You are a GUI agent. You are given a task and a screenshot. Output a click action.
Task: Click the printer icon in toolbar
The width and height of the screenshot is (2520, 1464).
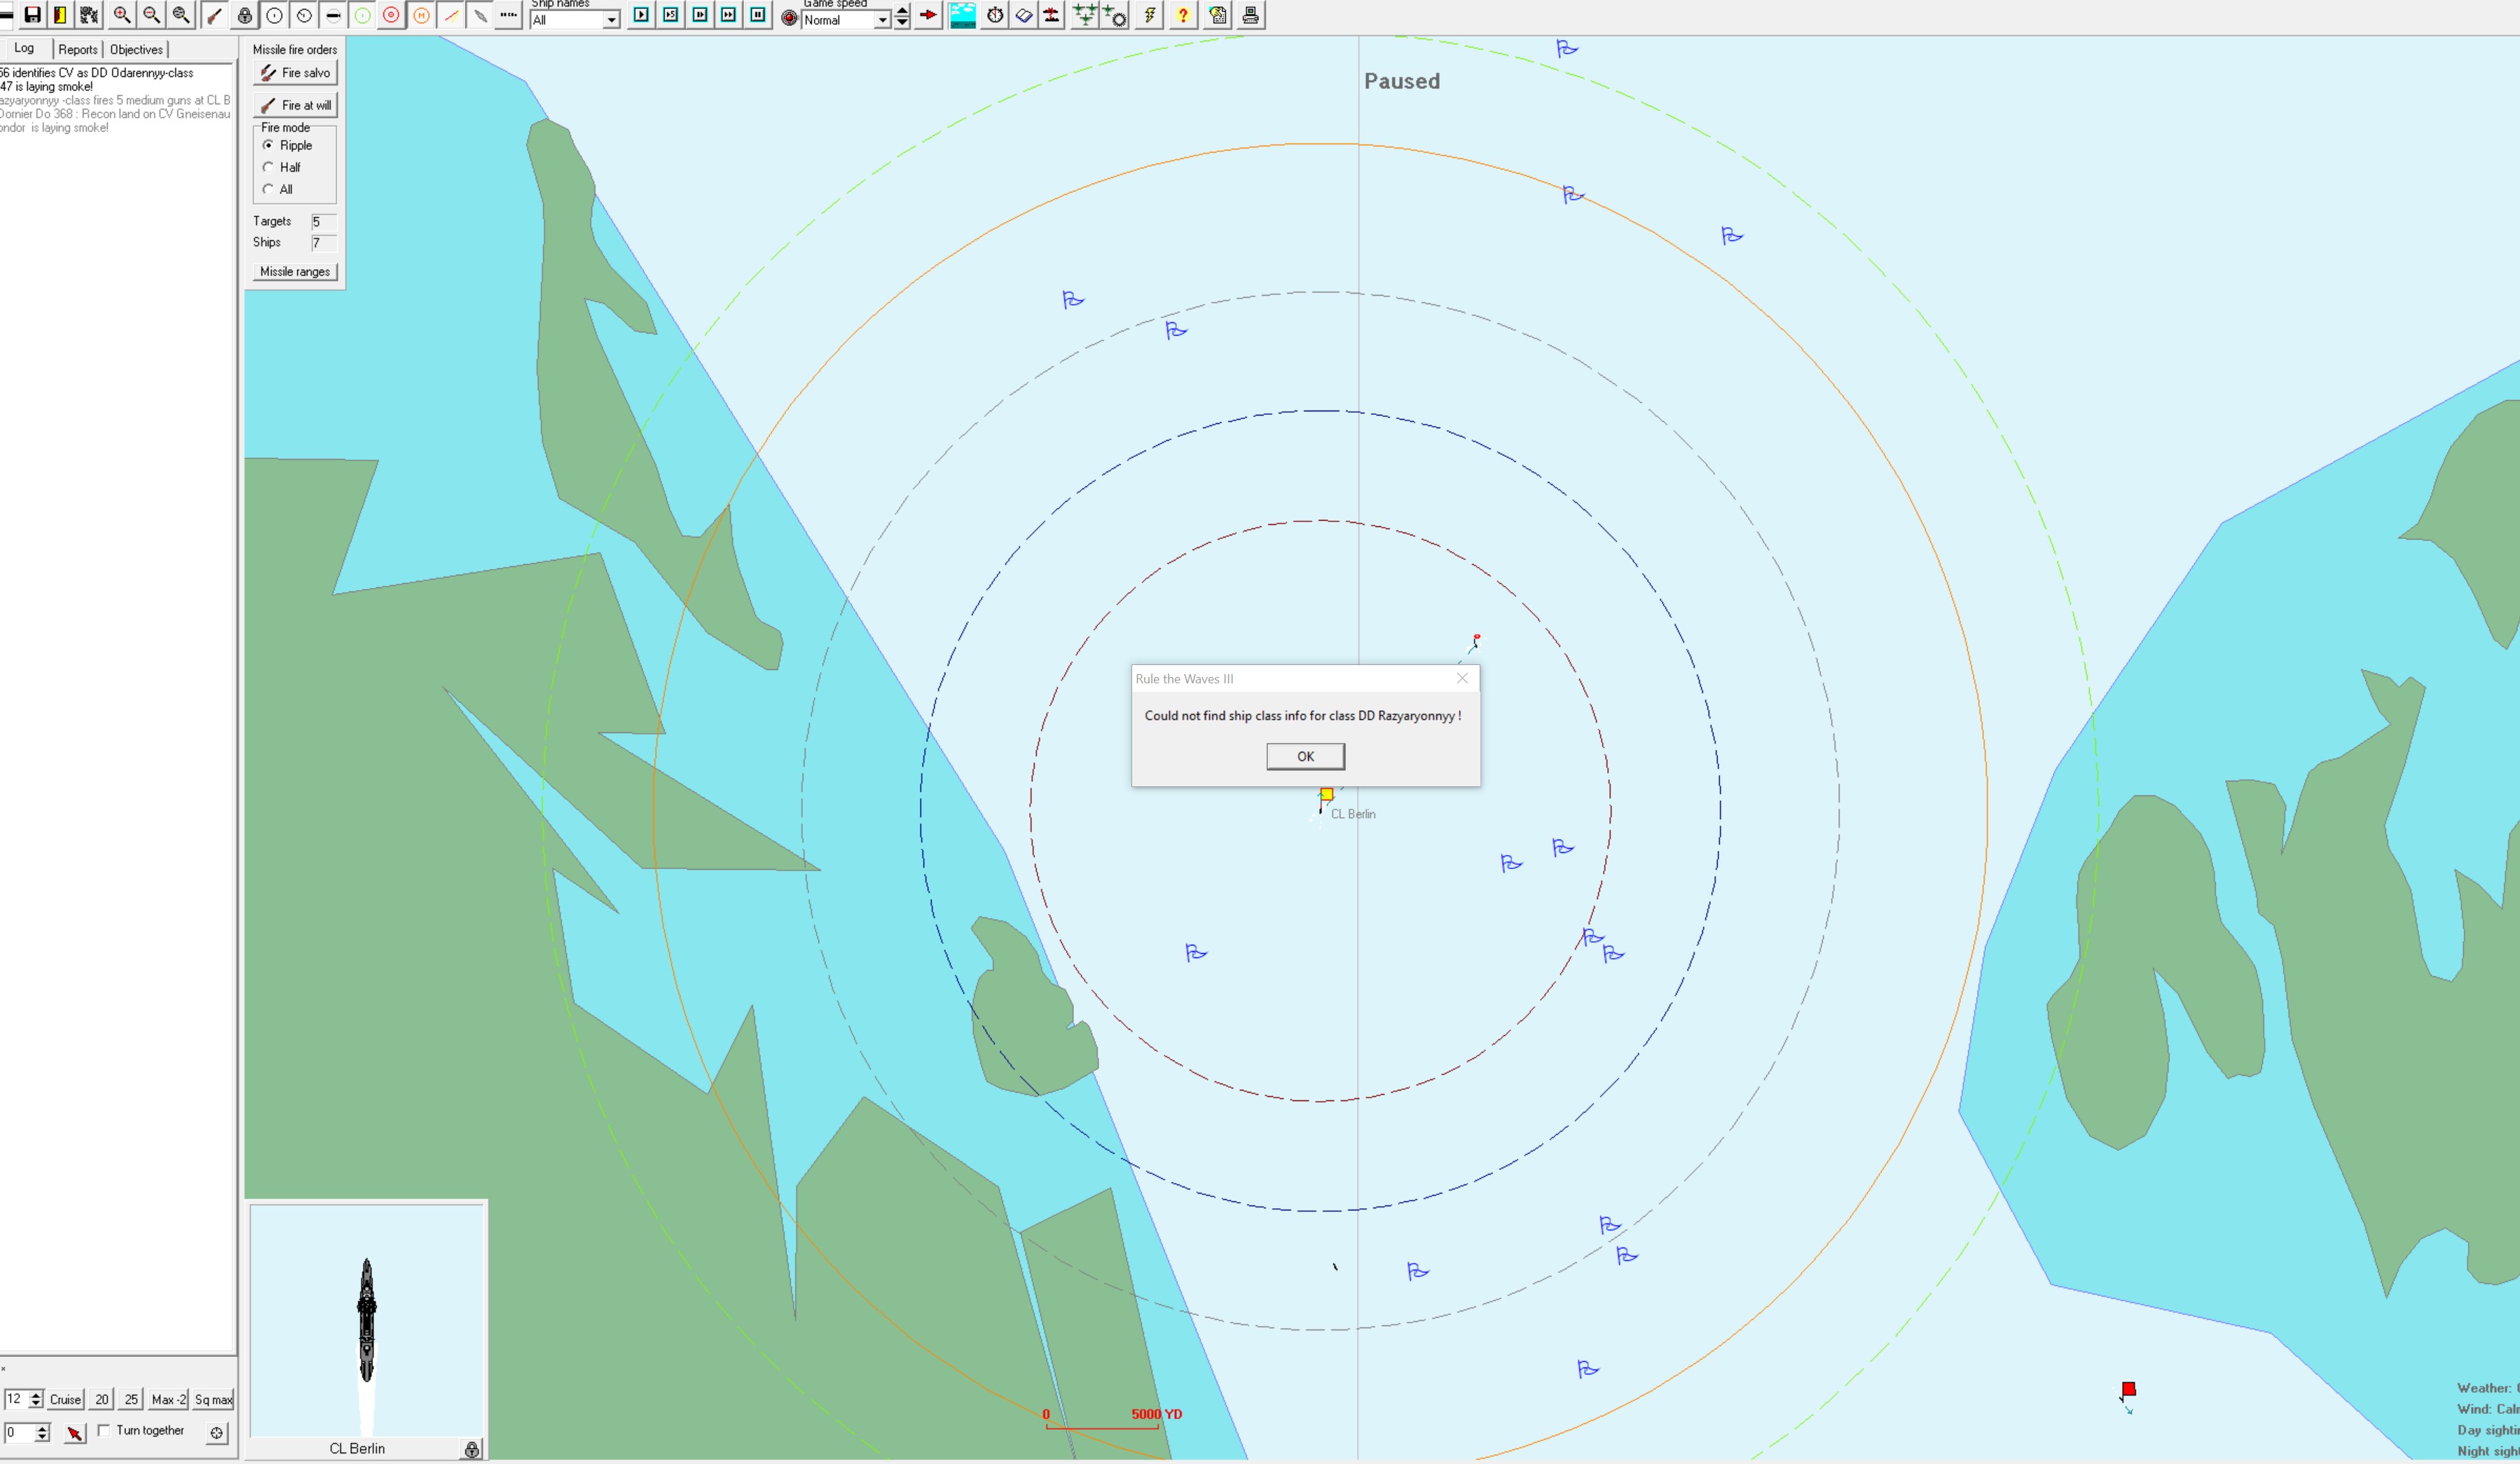click(x=1251, y=15)
